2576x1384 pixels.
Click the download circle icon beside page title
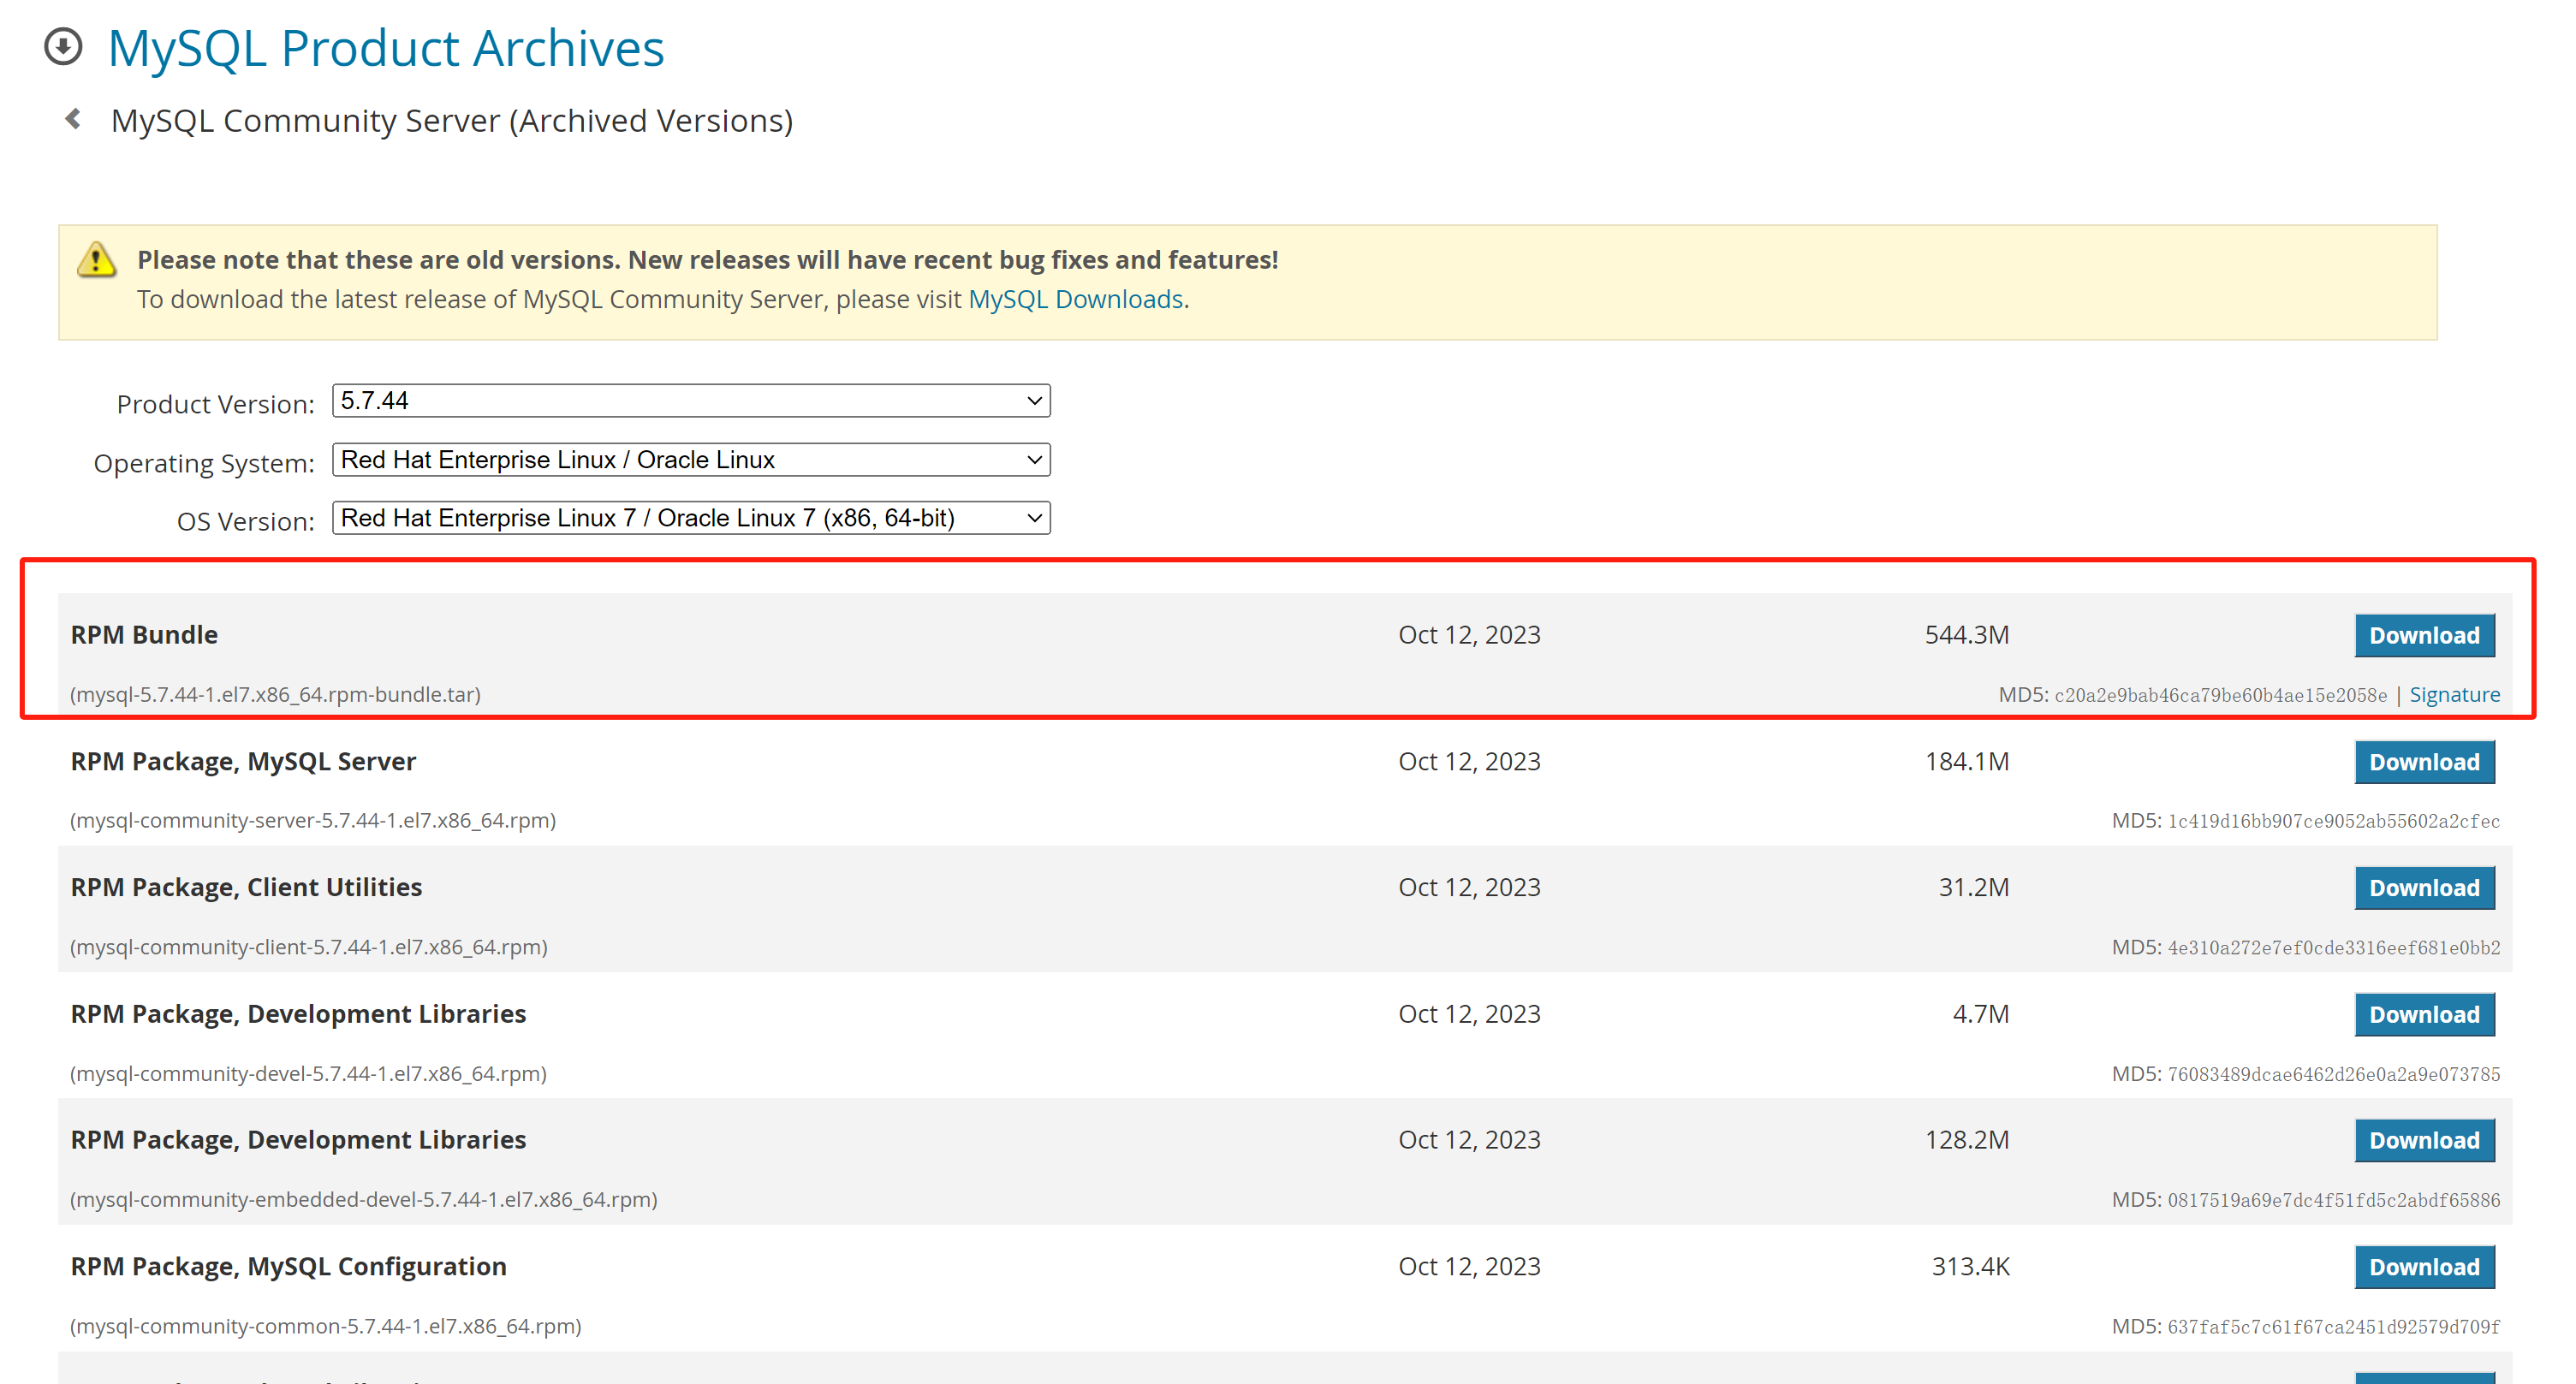63,46
